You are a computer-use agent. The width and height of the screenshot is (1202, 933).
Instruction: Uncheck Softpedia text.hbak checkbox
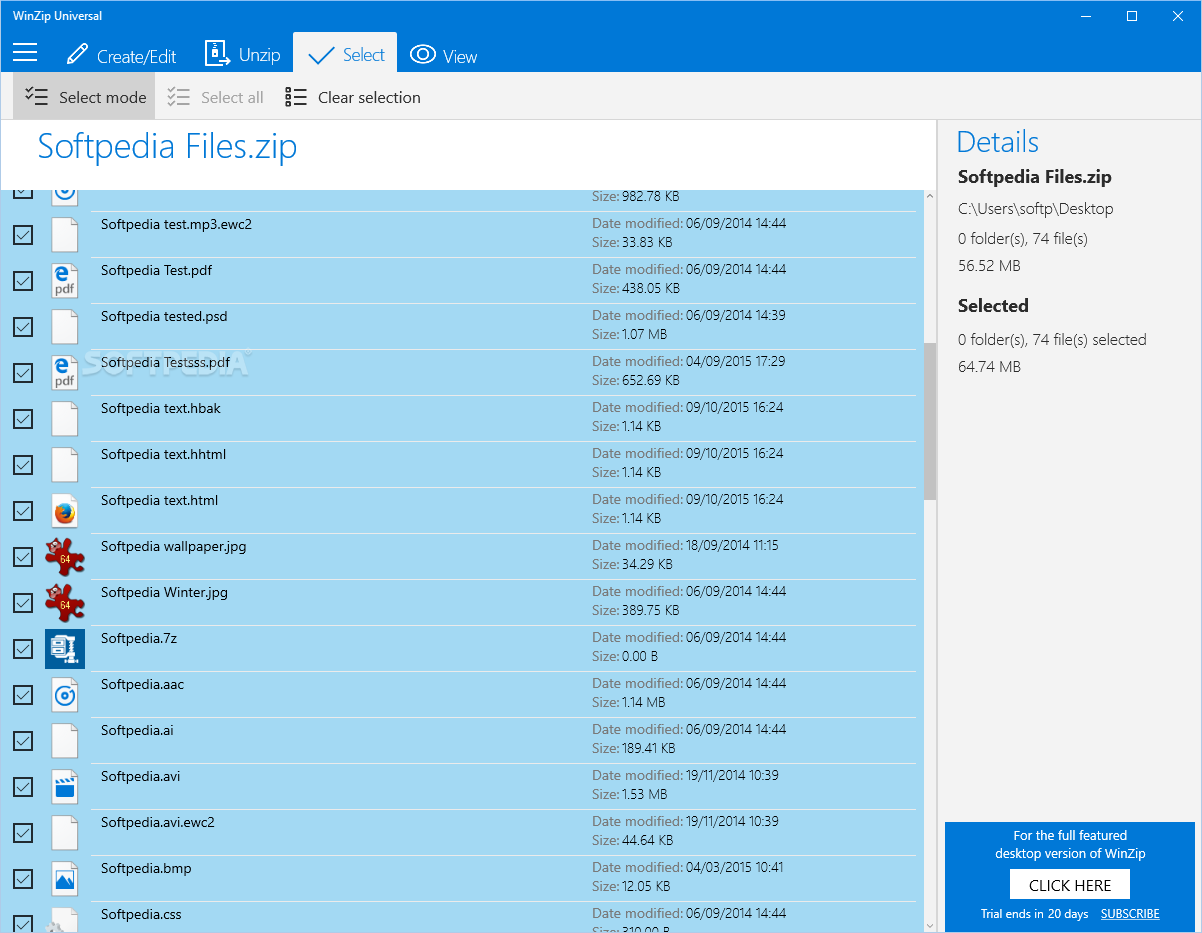[x=23, y=419]
